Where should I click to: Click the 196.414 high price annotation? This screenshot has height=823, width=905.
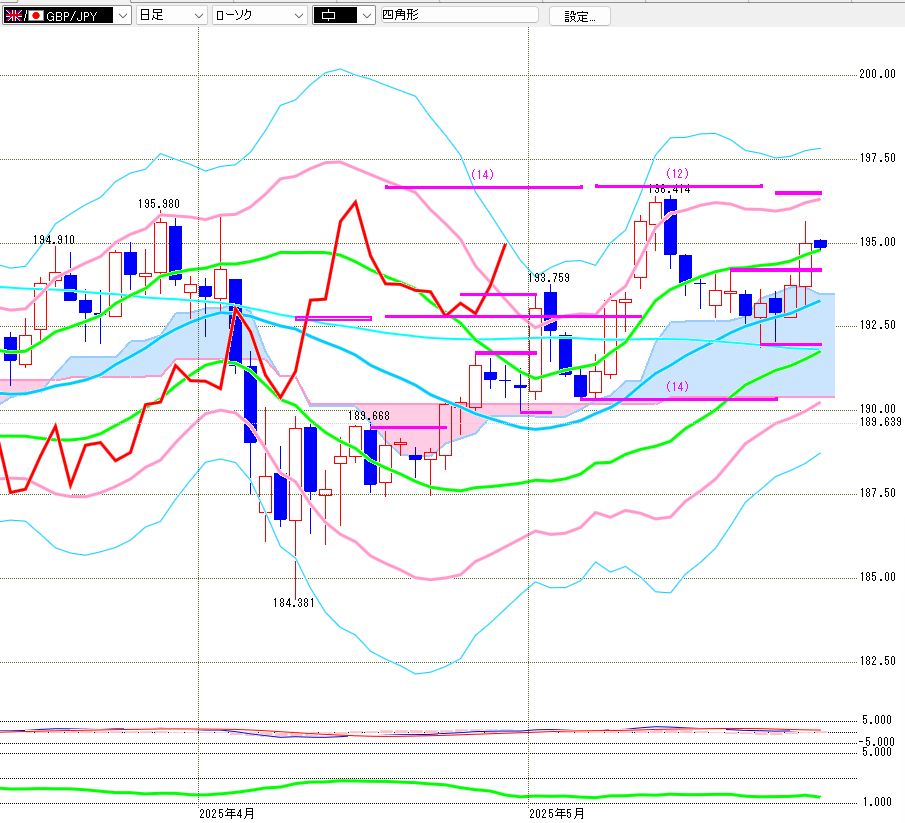pos(670,189)
